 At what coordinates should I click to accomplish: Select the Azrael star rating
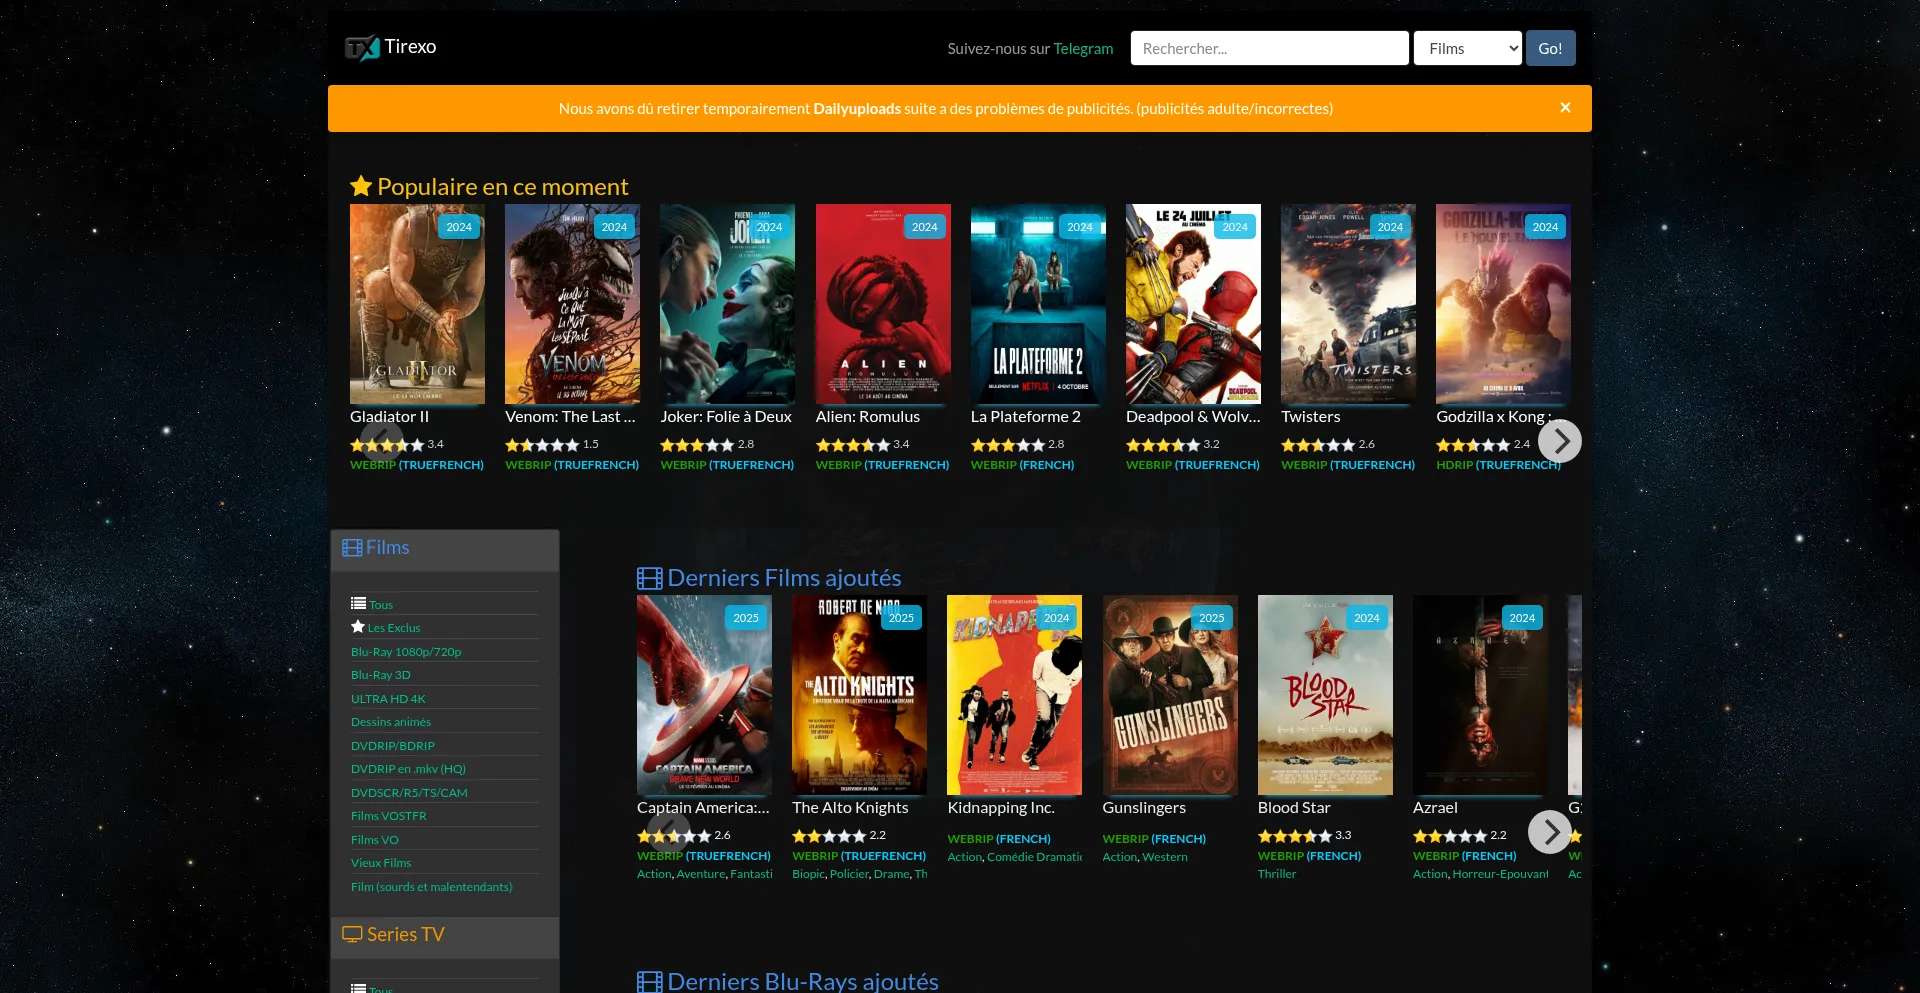[1450, 836]
